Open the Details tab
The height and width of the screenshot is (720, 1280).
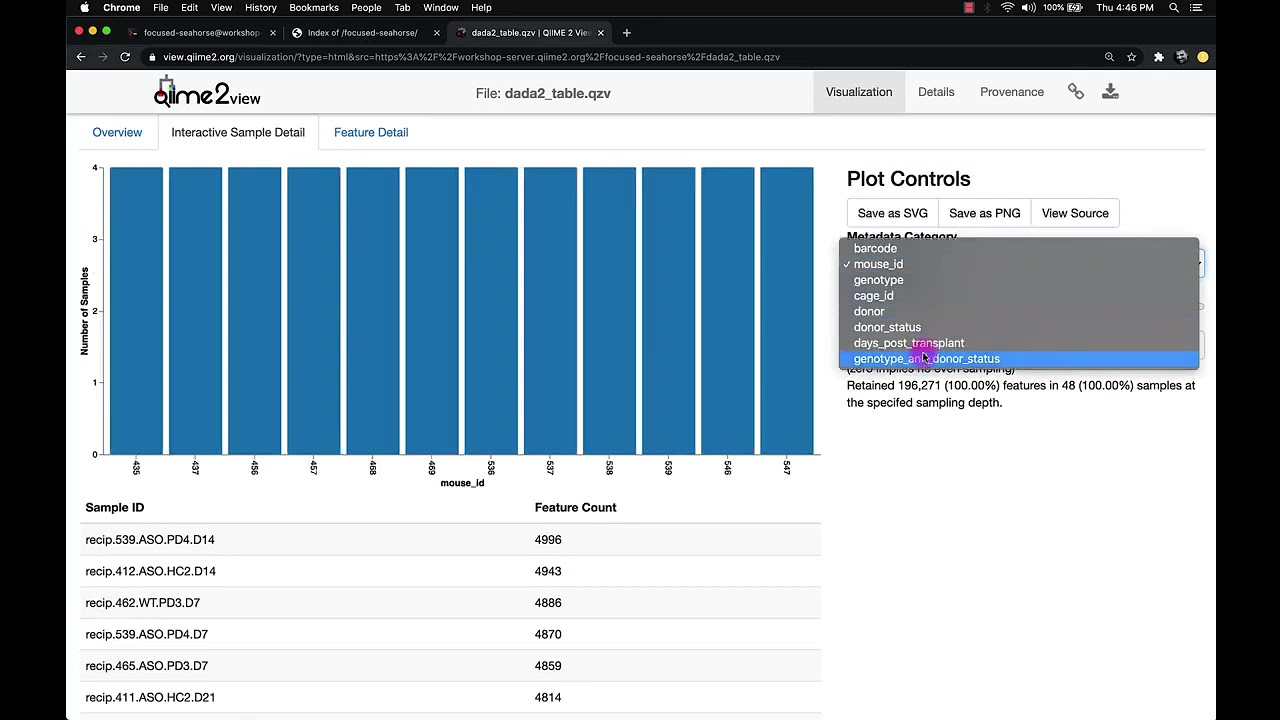[936, 92]
